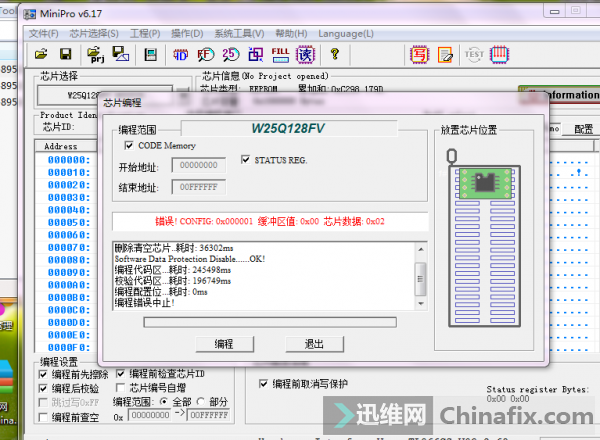Click log line Software Data Protection Disable
This screenshot has height=440, width=600.
pos(190,259)
